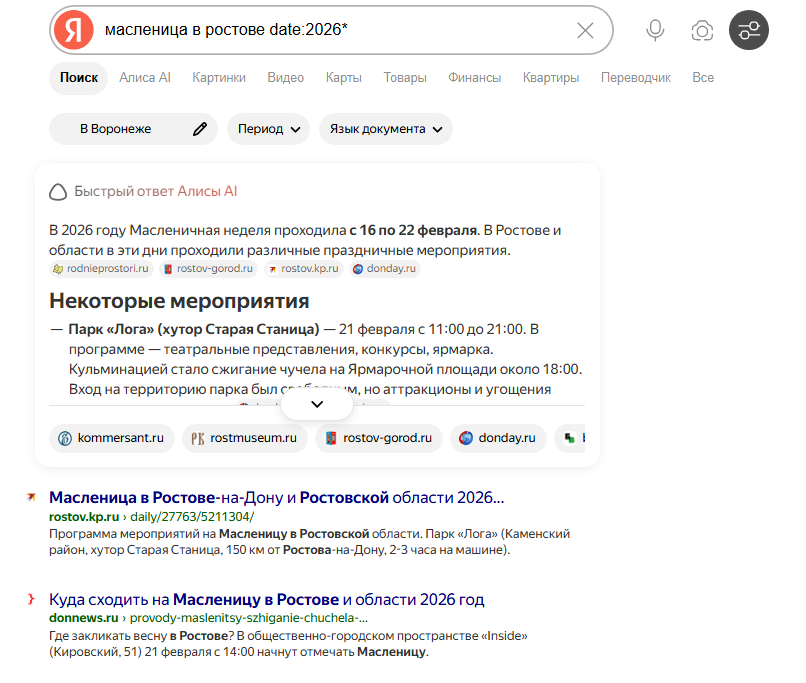Image resolution: width=806 pixels, height=683 pixels.
Task: Click the bold text с 16 по 22 февраля
Action: [x=413, y=230]
